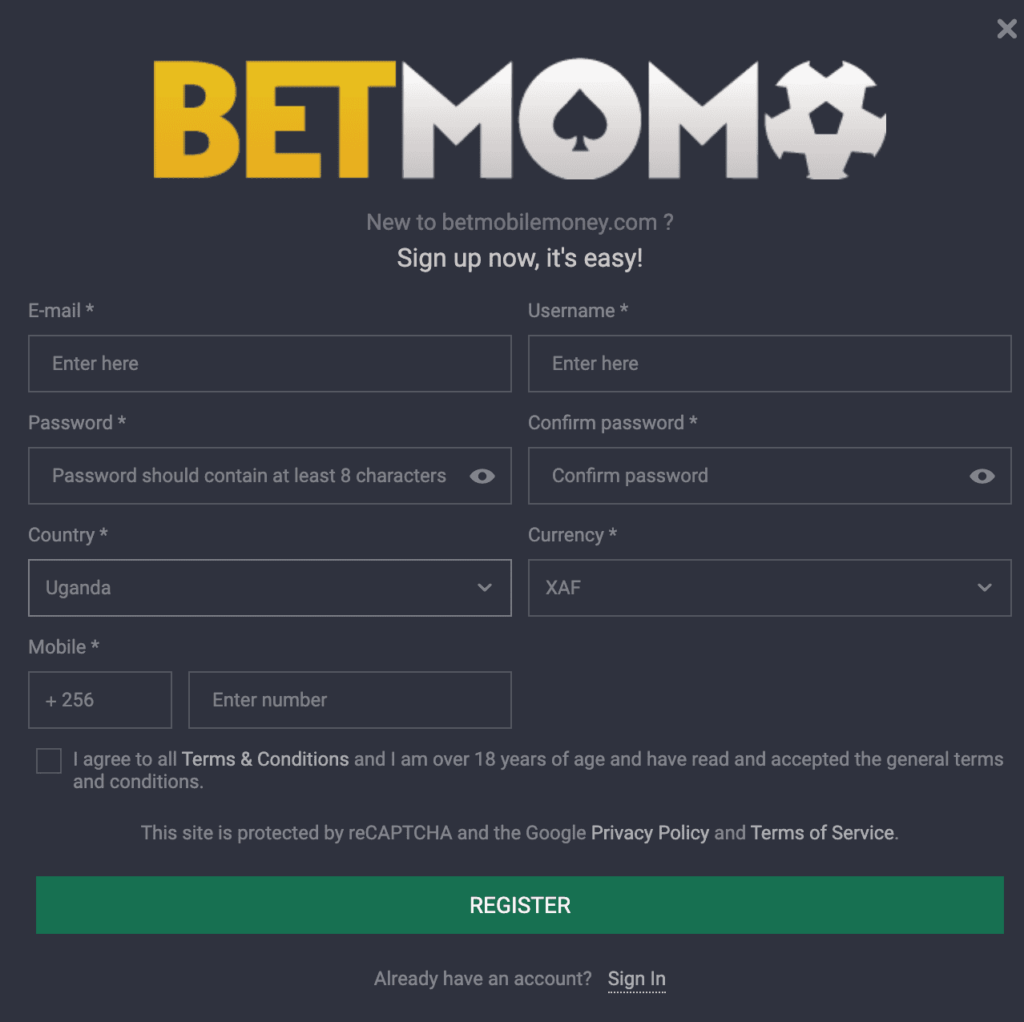
Task: Submit the form with the REGISTER button
Action: (520, 905)
